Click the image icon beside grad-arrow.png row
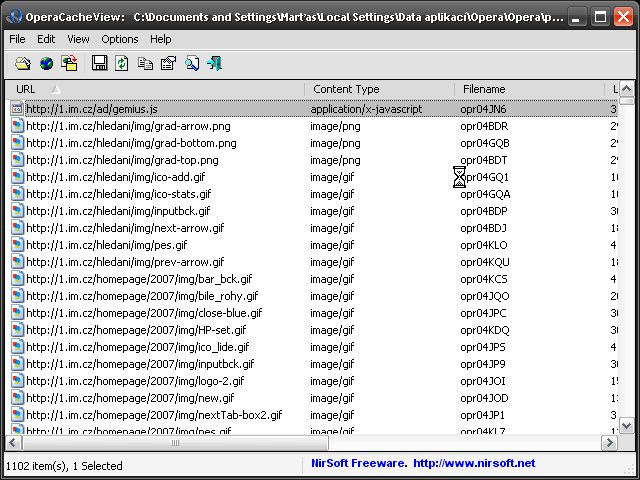This screenshot has height=480, width=640. (x=17, y=126)
